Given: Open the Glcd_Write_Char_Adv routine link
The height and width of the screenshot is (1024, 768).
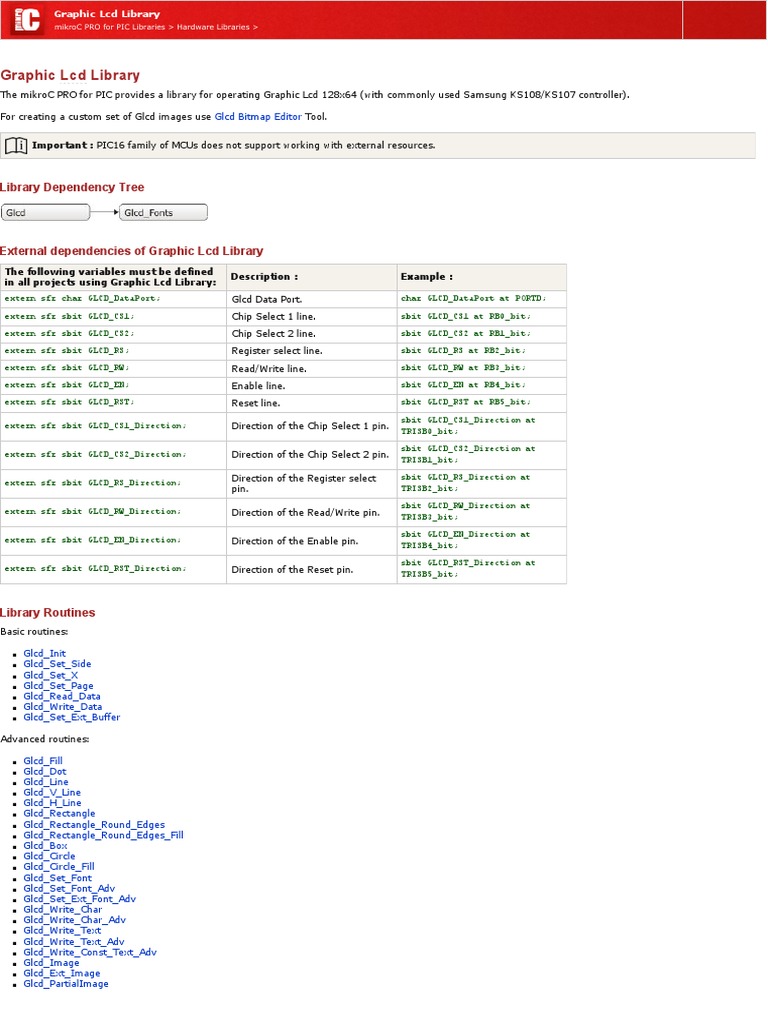Looking at the screenshot, I should [74, 920].
